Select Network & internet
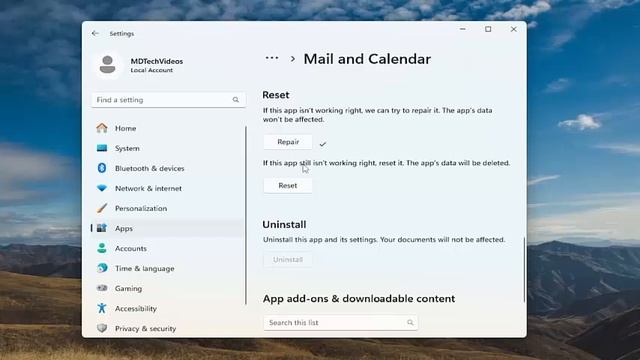This screenshot has height=360, width=640. click(168, 188)
